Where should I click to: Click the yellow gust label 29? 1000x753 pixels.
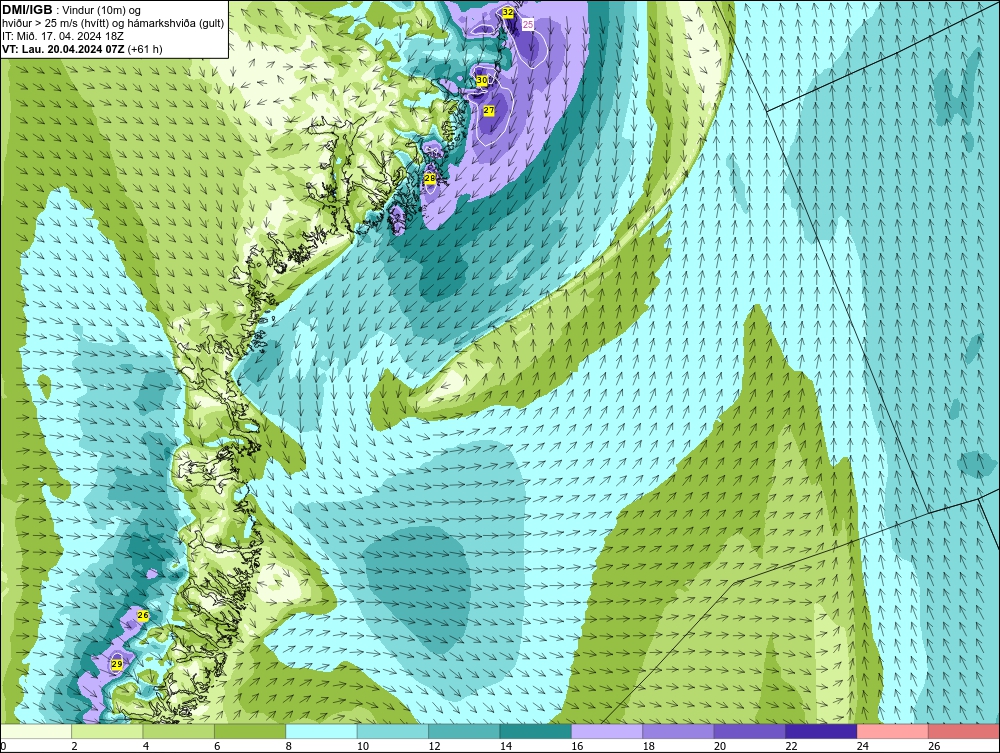click(117, 664)
